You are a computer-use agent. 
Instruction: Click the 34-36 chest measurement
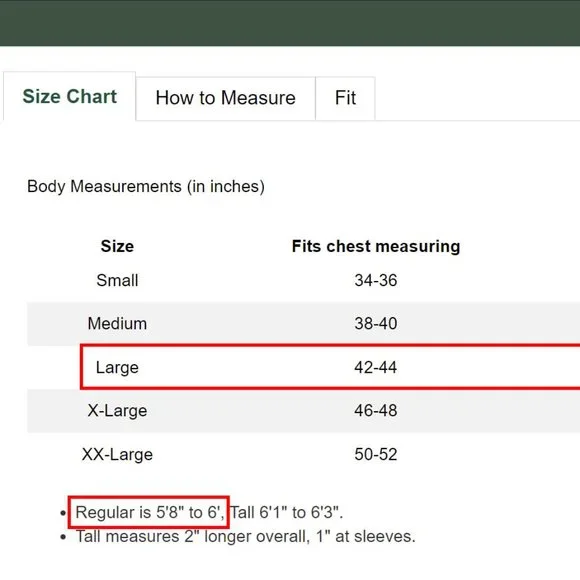[x=376, y=280]
